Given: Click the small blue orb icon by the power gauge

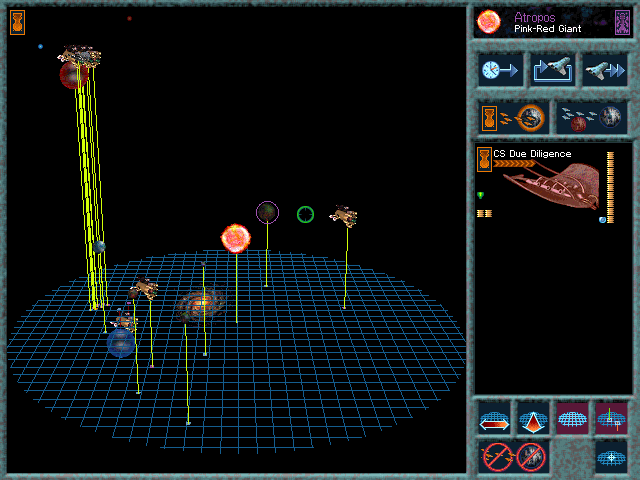Looking at the screenshot, I should click(602, 220).
